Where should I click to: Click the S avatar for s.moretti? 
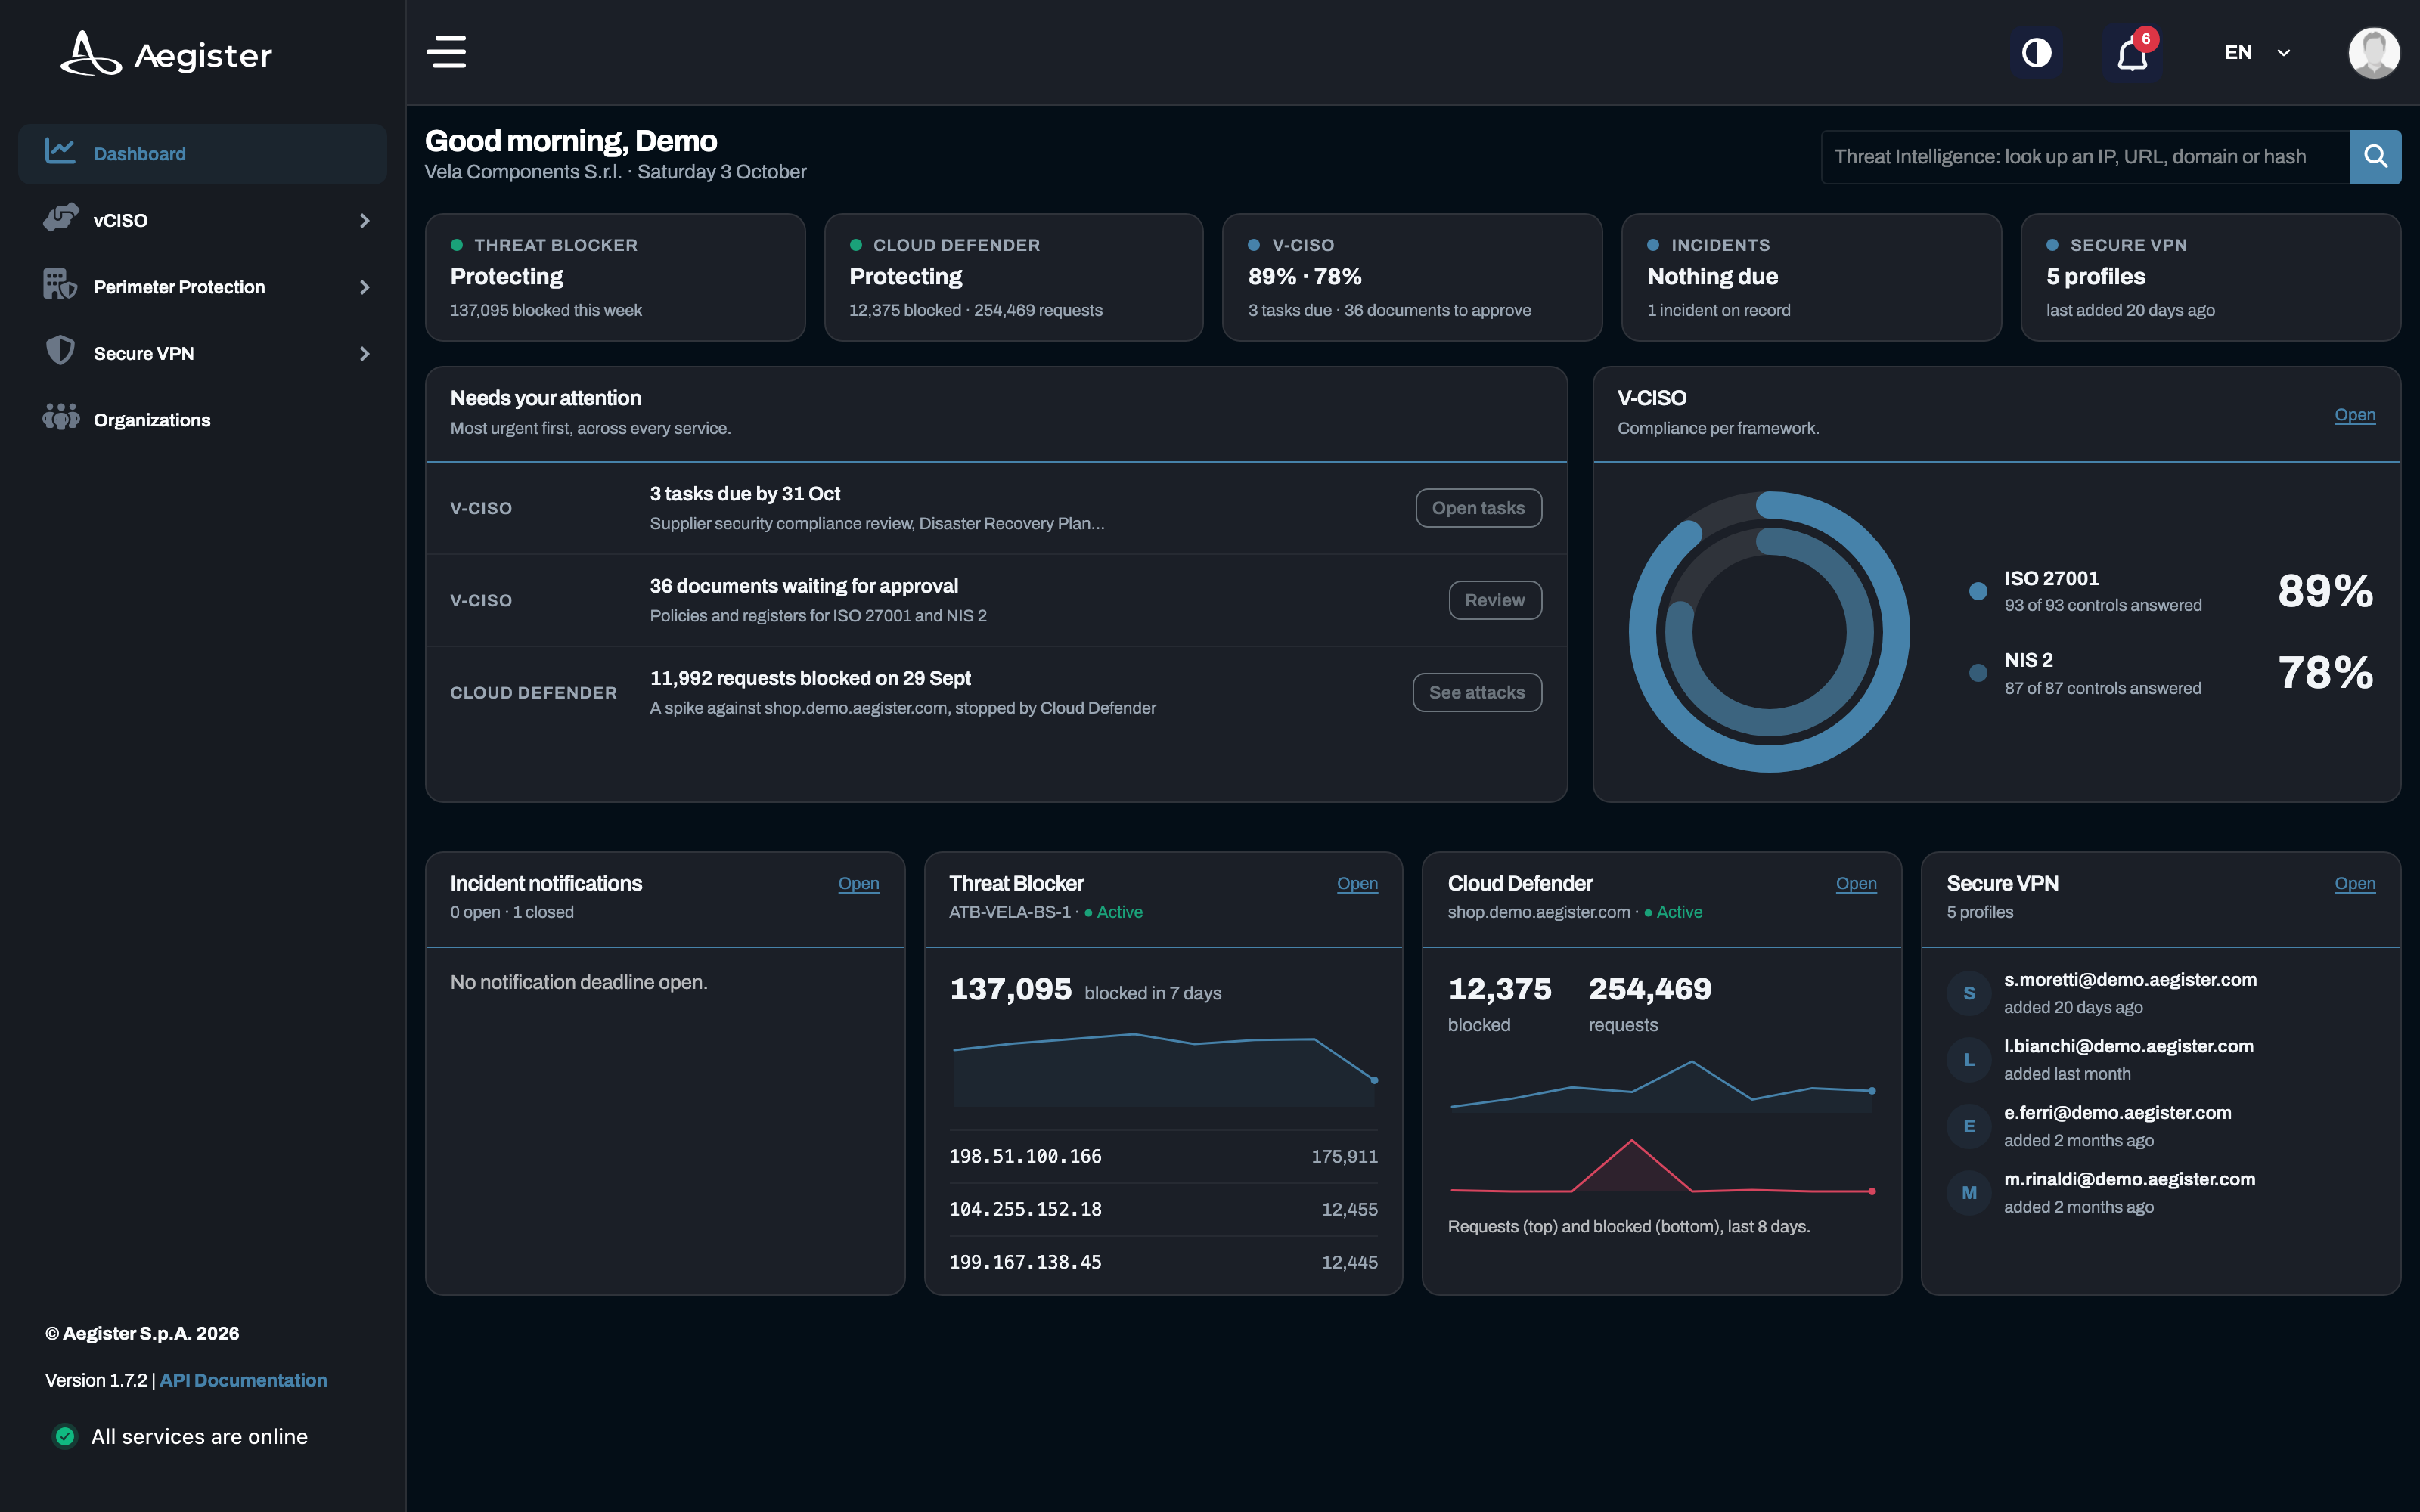1968,993
